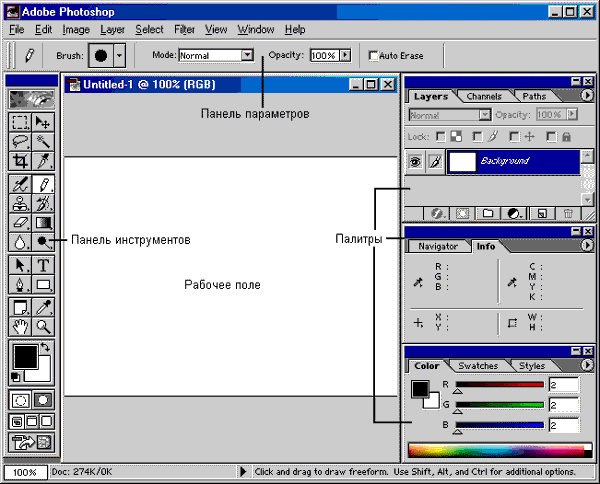Select the History Brush tool
The height and width of the screenshot is (484, 600).
(43, 203)
